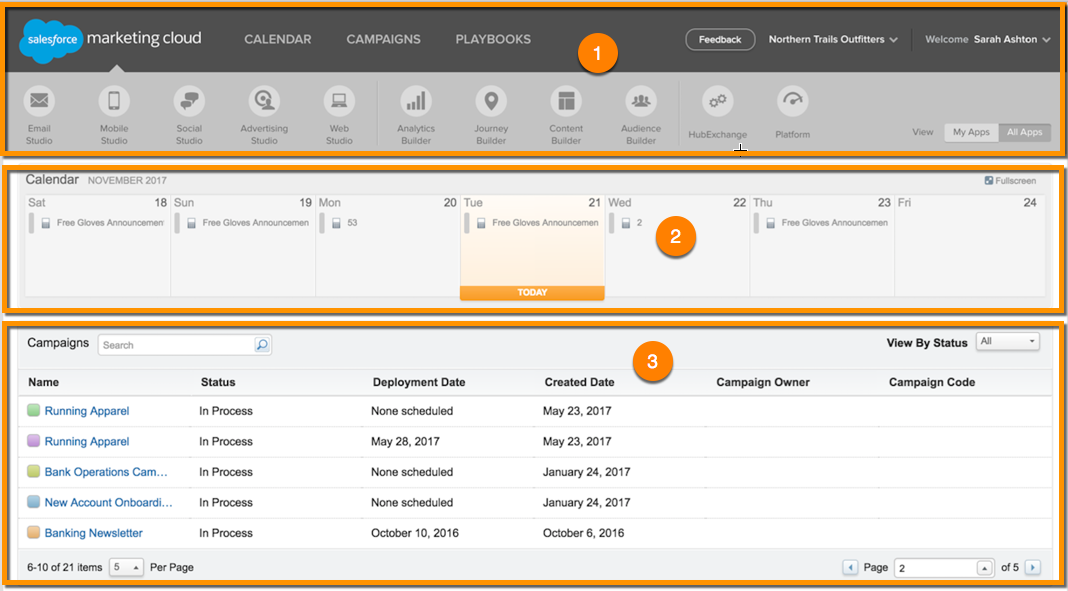
Task: Go to previous campaigns page arrow
Action: (x=850, y=567)
